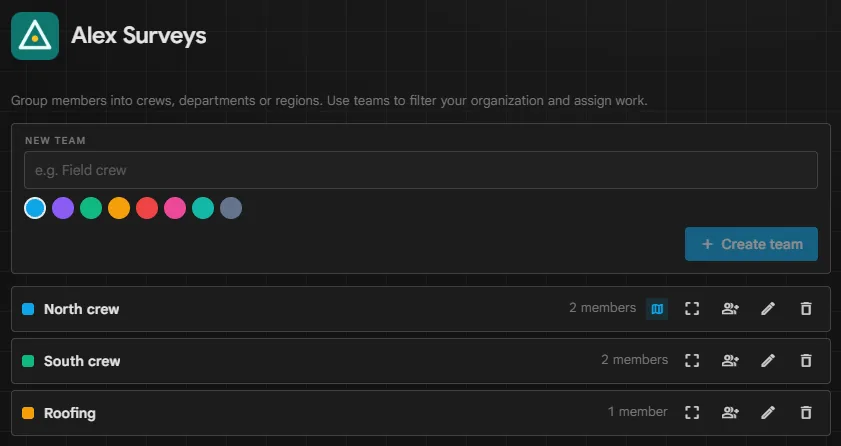Image resolution: width=841 pixels, height=446 pixels.
Task: Open North crew area frame icon
Action: point(692,309)
